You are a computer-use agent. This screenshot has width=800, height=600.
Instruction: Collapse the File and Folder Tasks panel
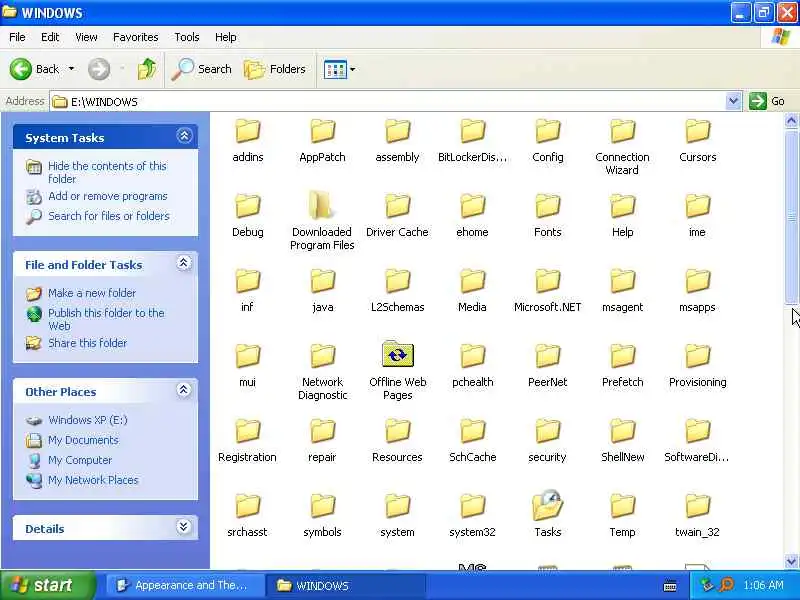[184, 263]
